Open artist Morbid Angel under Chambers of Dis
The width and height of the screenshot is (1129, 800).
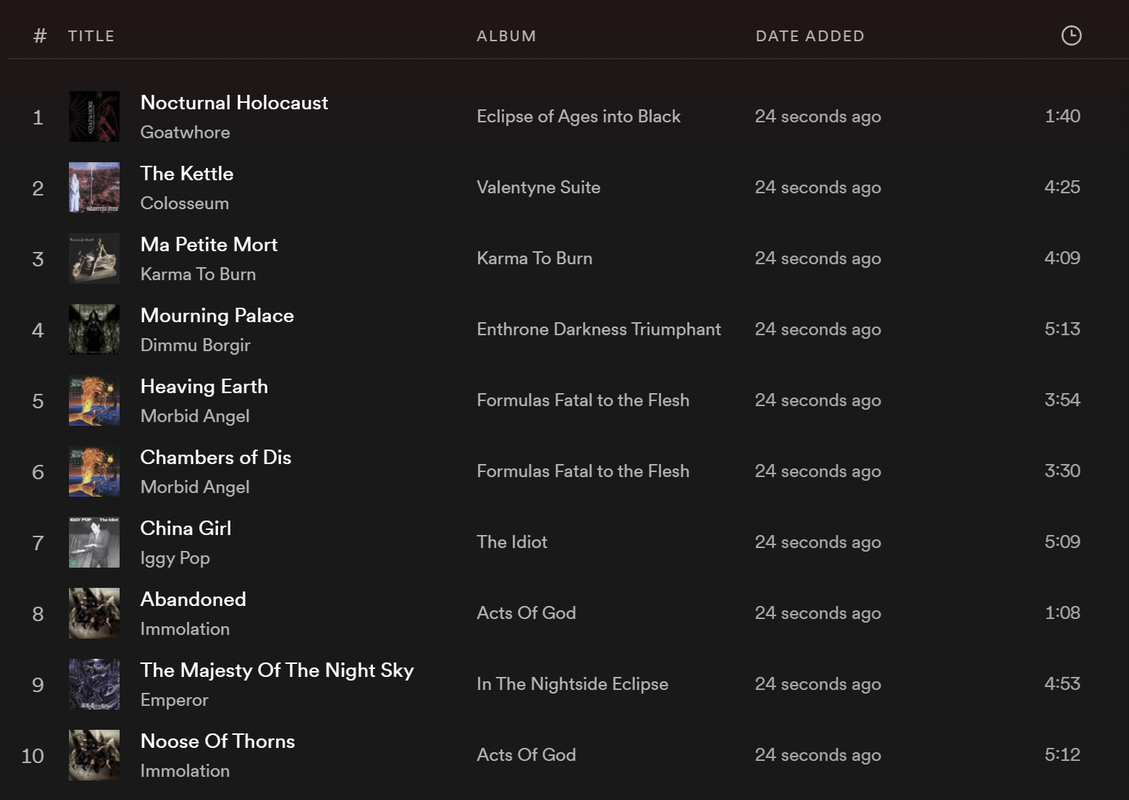pyautogui.click(x=195, y=487)
